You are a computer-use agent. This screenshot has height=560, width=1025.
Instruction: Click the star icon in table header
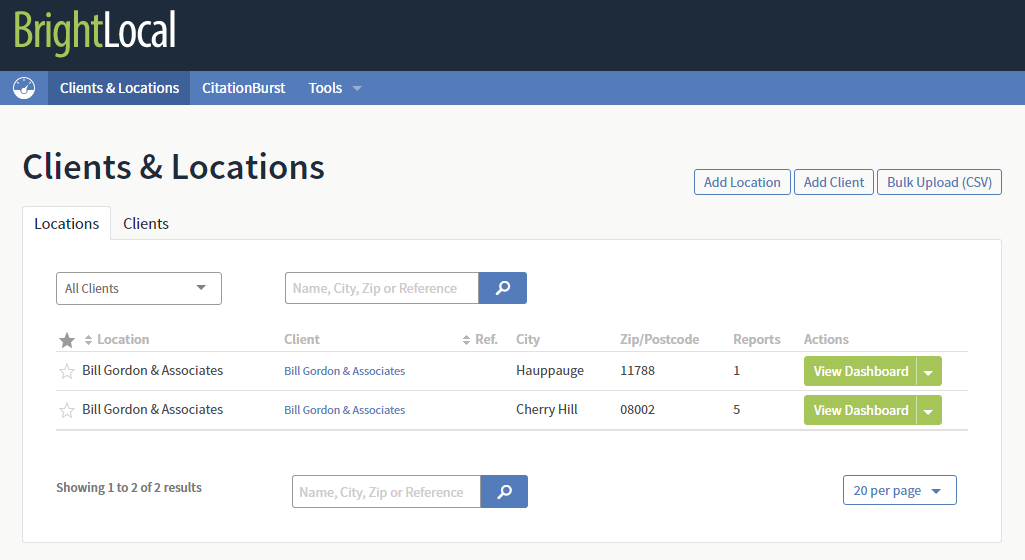67,340
